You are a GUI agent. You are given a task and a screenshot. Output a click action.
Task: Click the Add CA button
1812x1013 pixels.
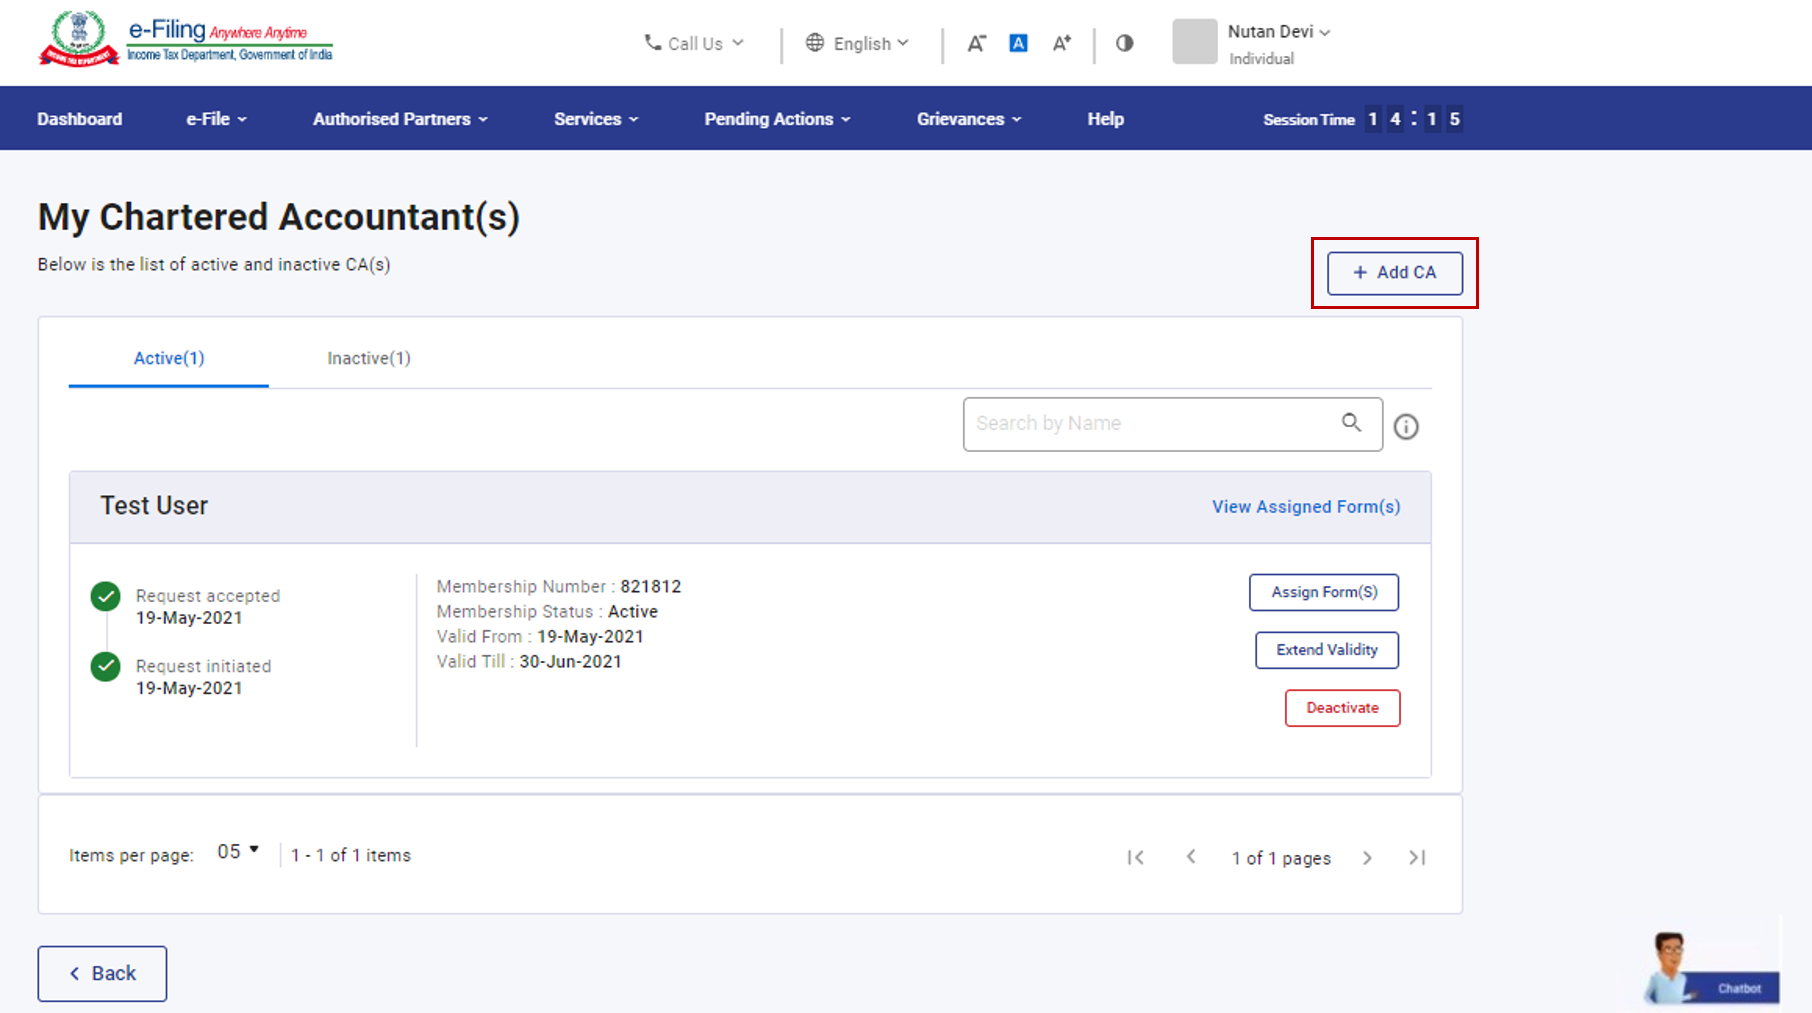[x=1394, y=273]
